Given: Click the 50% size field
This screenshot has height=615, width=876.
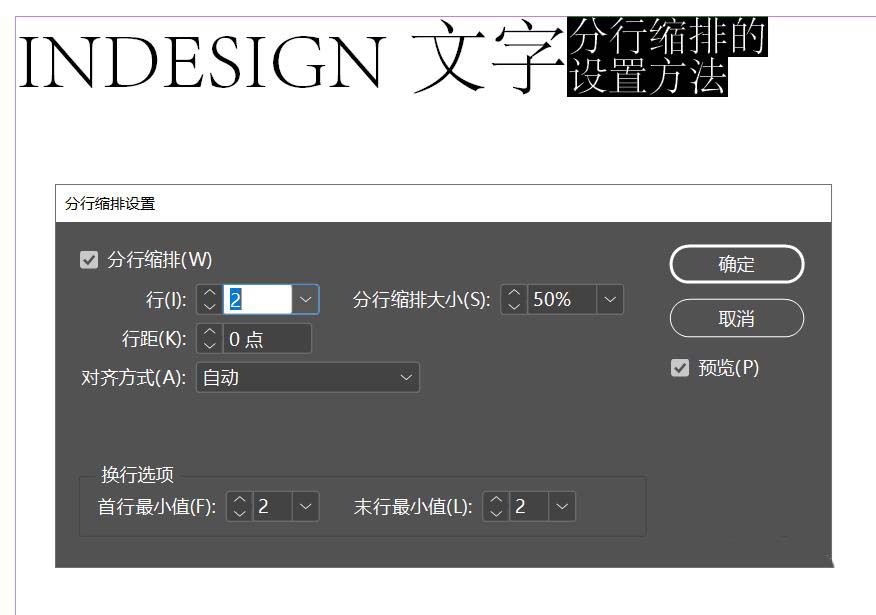Looking at the screenshot, I should (x=561, y=299).
